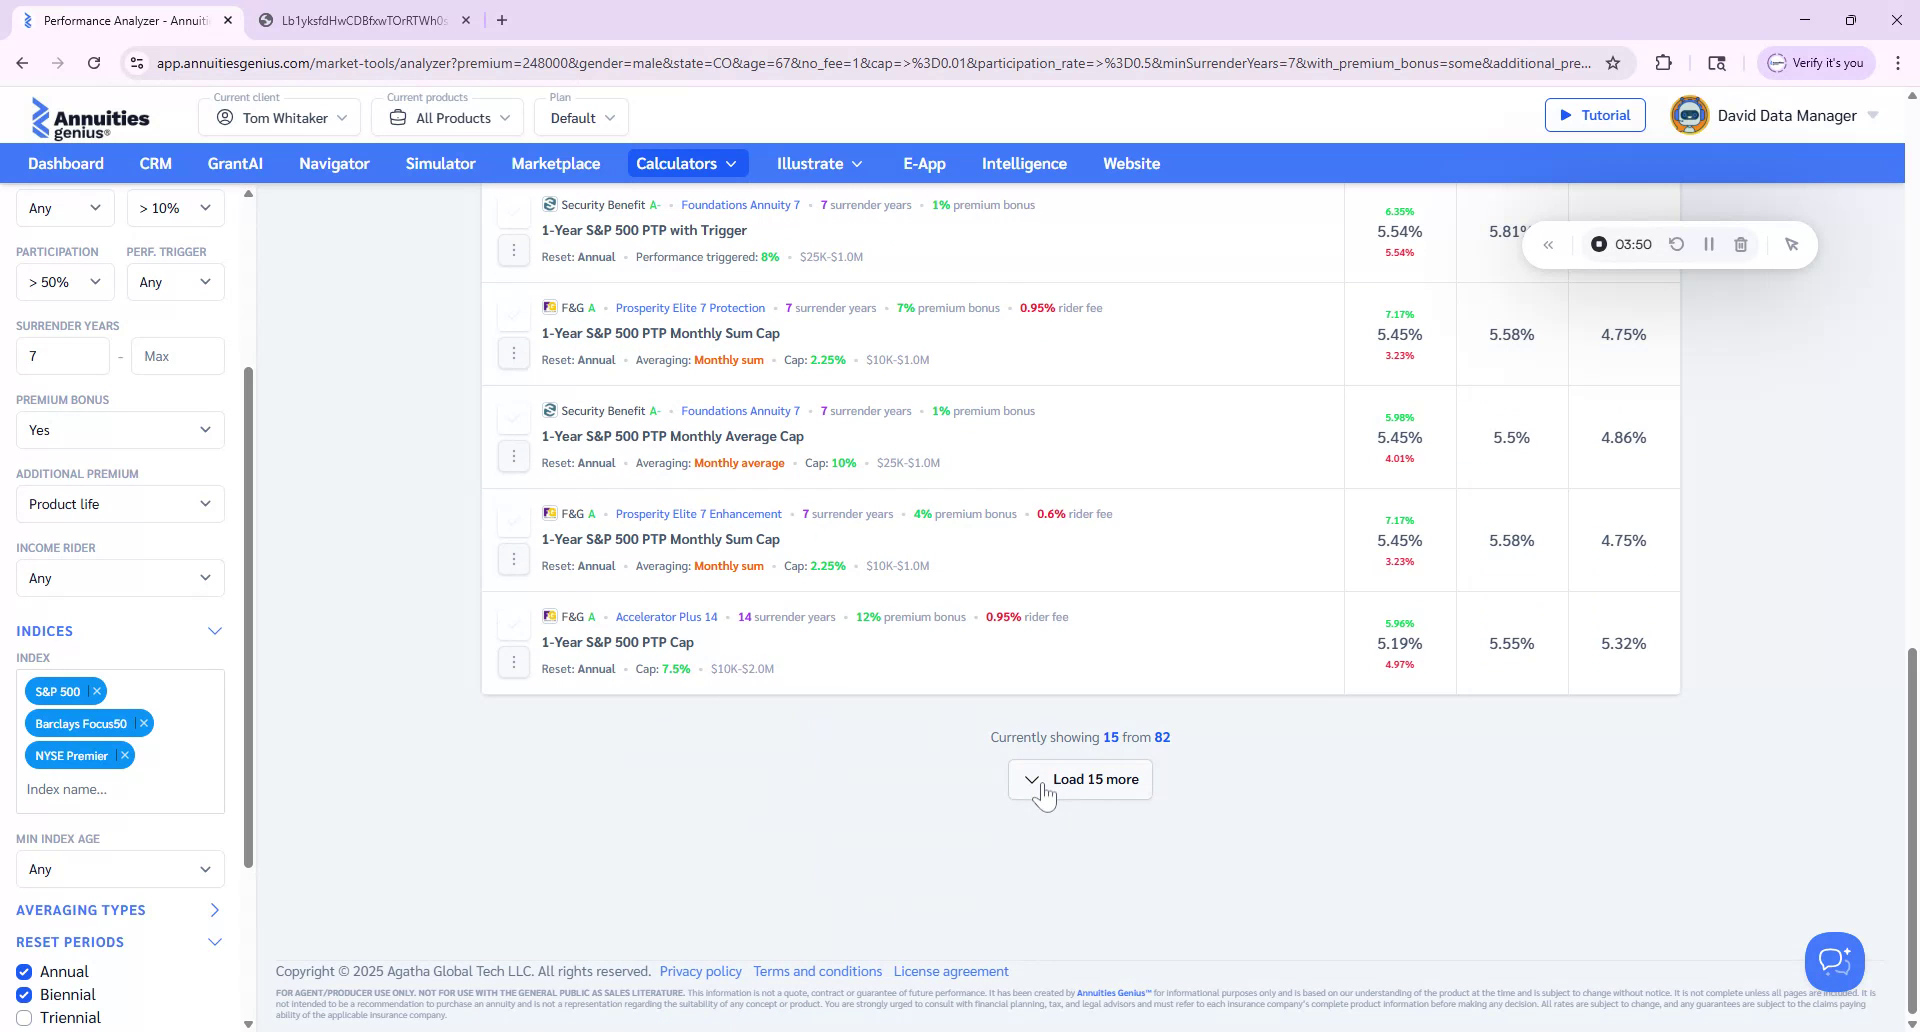Image resolution: width=1920 pixels, height=1032 pixels.
Task: Collapse the recording toolbar
Action: click(1549, 244)
